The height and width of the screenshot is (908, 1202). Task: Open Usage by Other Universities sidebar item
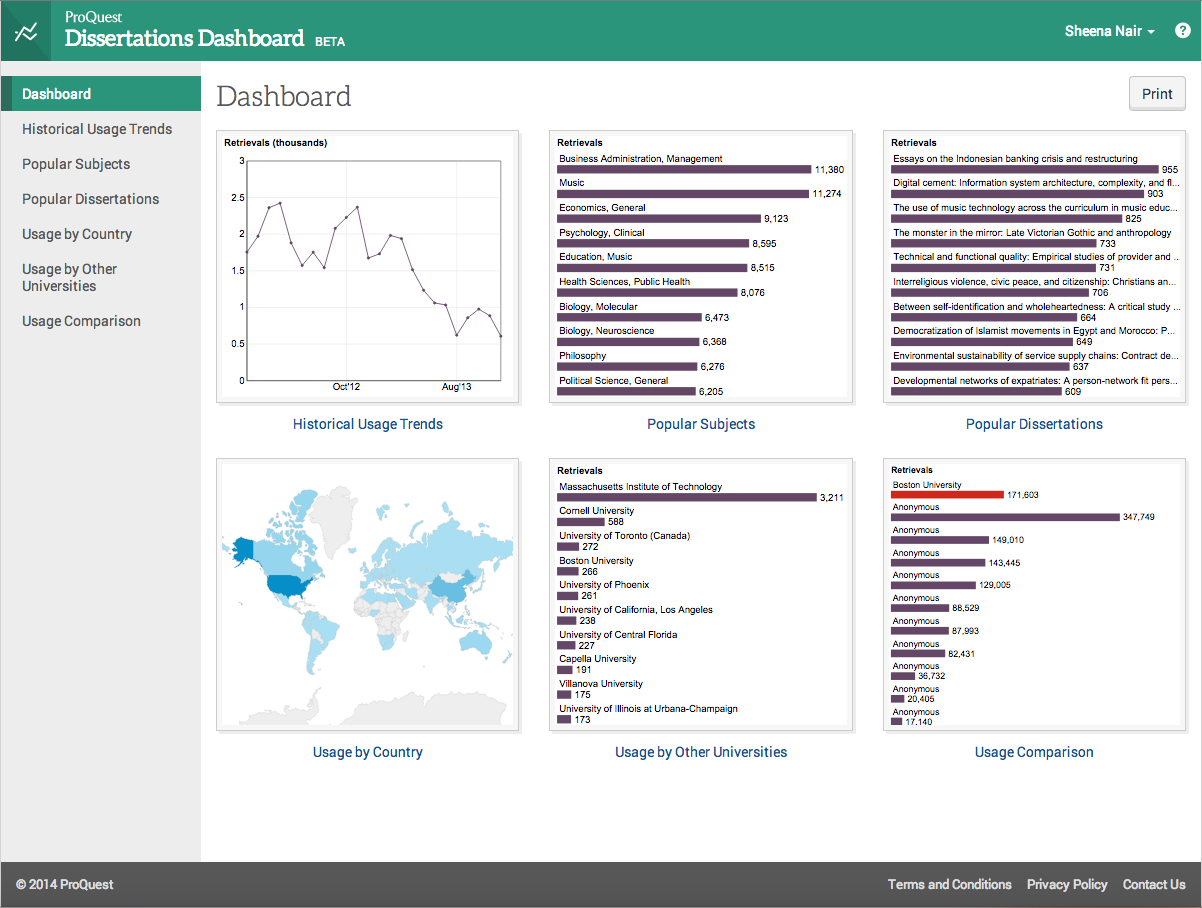70,277
